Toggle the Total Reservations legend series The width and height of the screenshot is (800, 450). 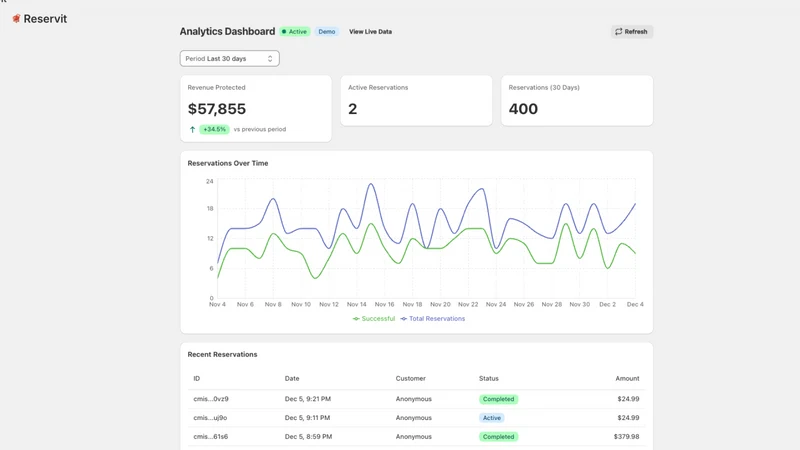point(433,319)
